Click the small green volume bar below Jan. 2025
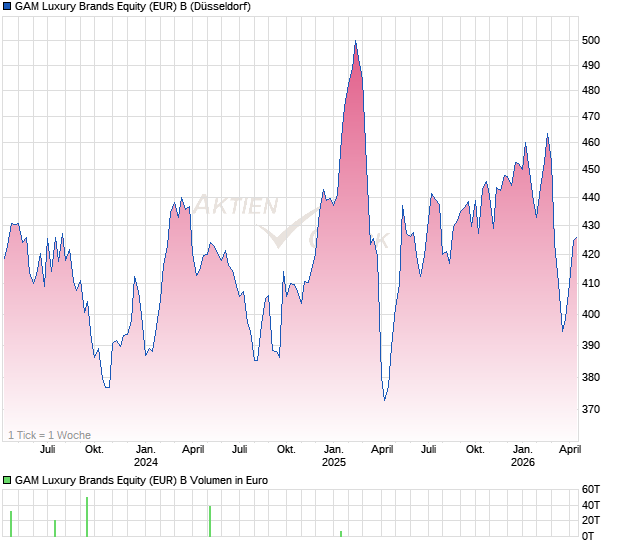 point(341,533)
